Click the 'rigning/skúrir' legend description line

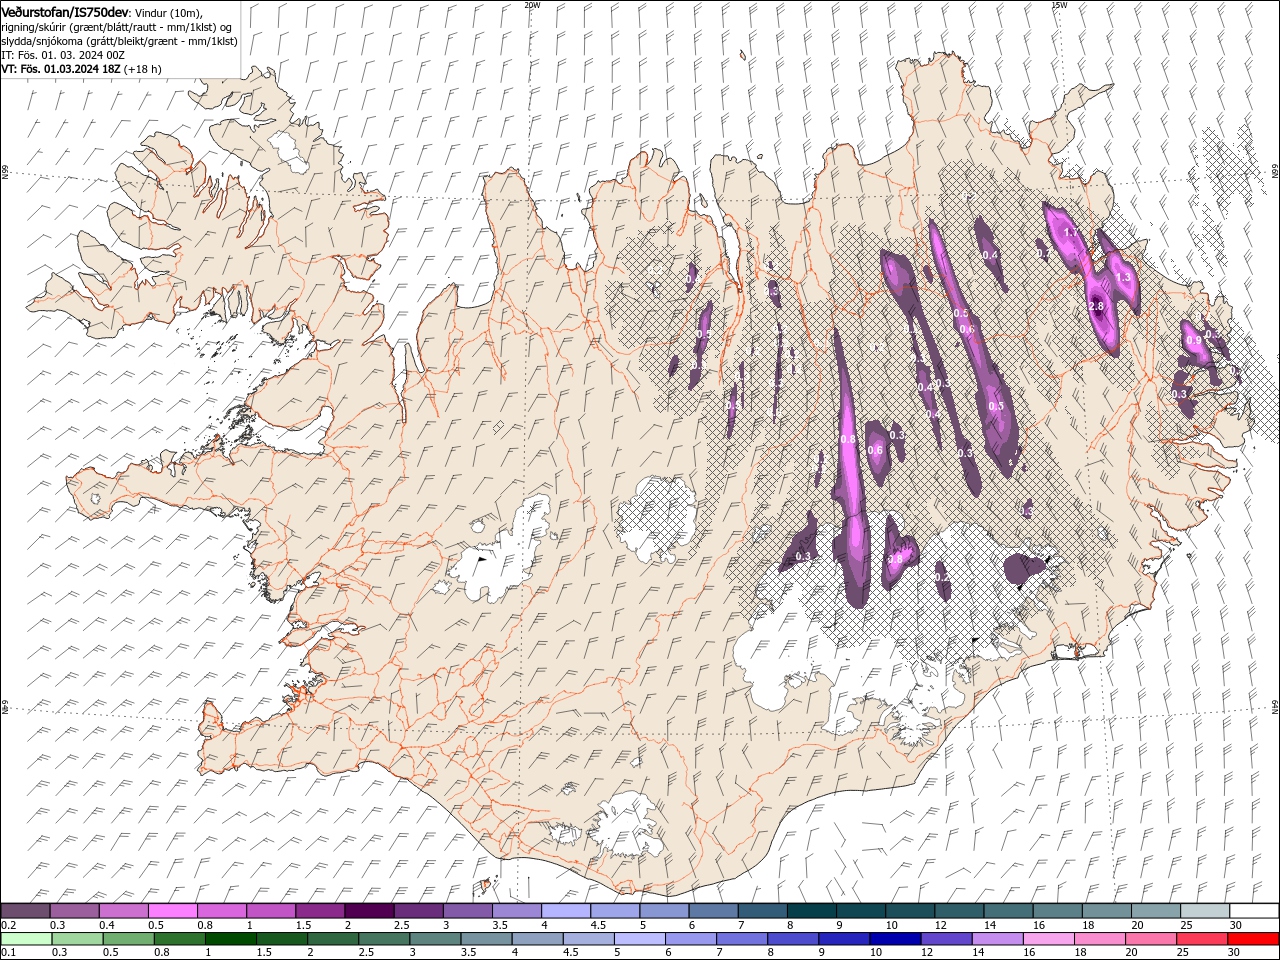click(x=117, y=27)
